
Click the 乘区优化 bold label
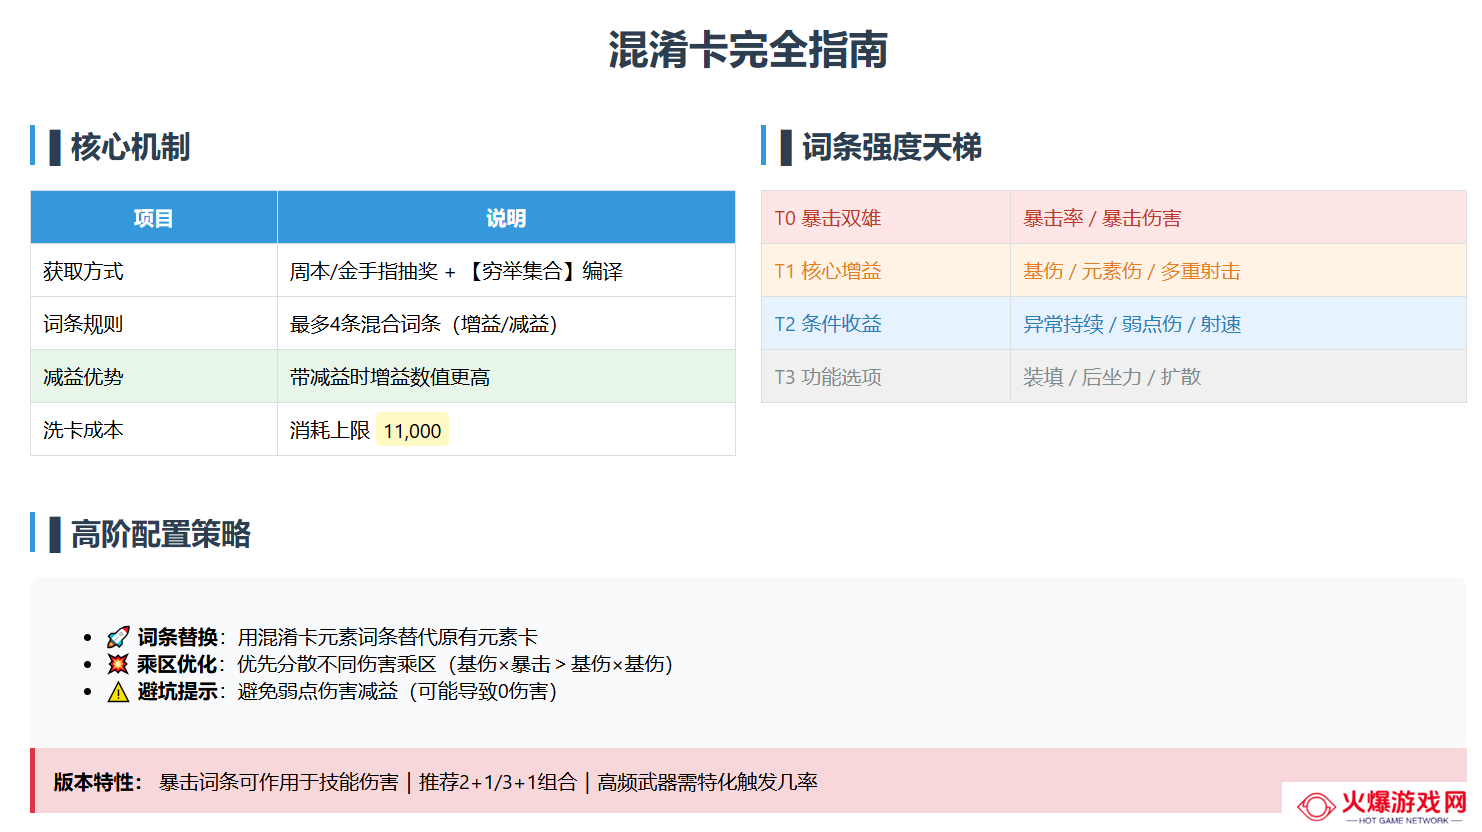click(x=177, y=664)
